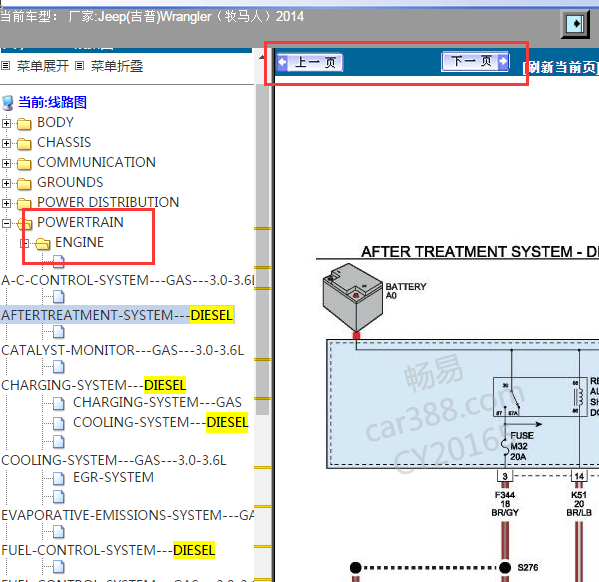Open COOLING-SYSTEM---GAS---3.0-3.6L diagram
The image size is (599, 582).
[x=114, y=460]
